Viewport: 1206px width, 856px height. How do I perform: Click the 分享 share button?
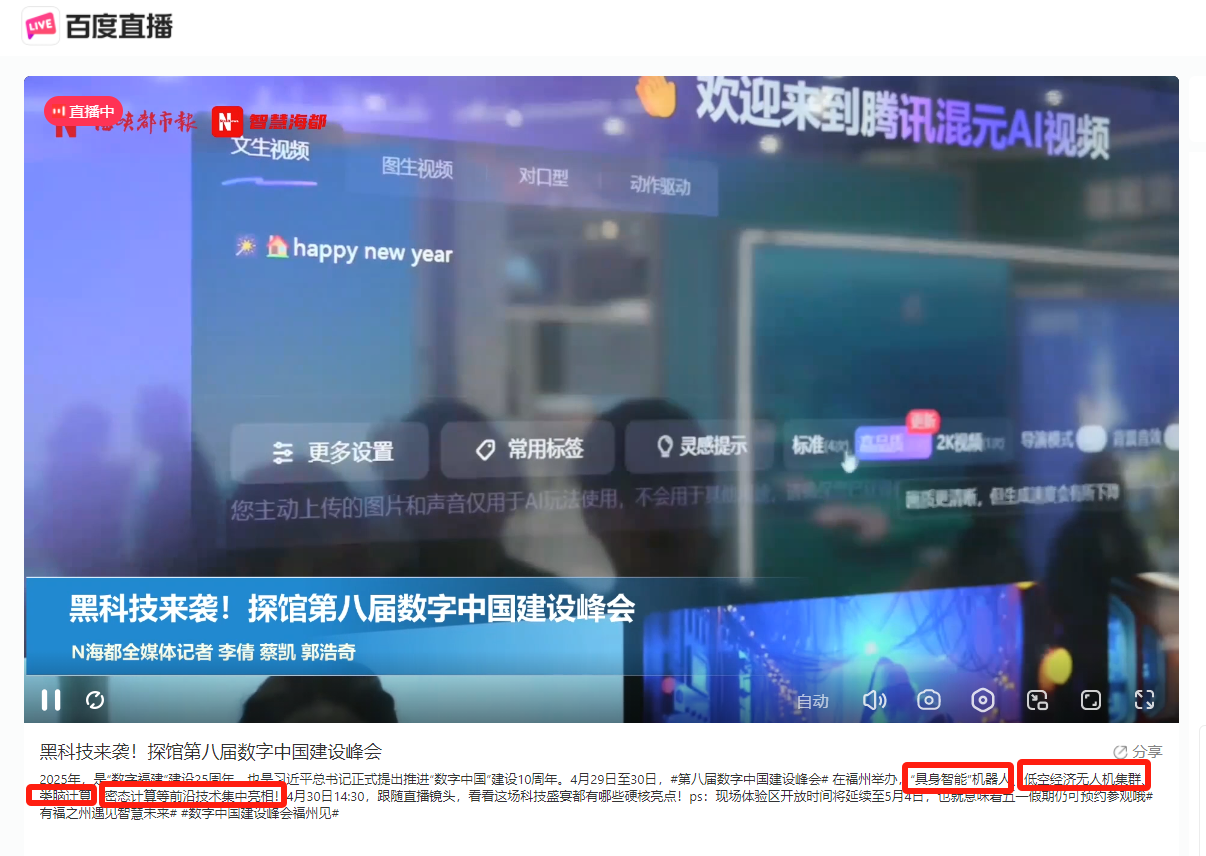[1138, 751]
